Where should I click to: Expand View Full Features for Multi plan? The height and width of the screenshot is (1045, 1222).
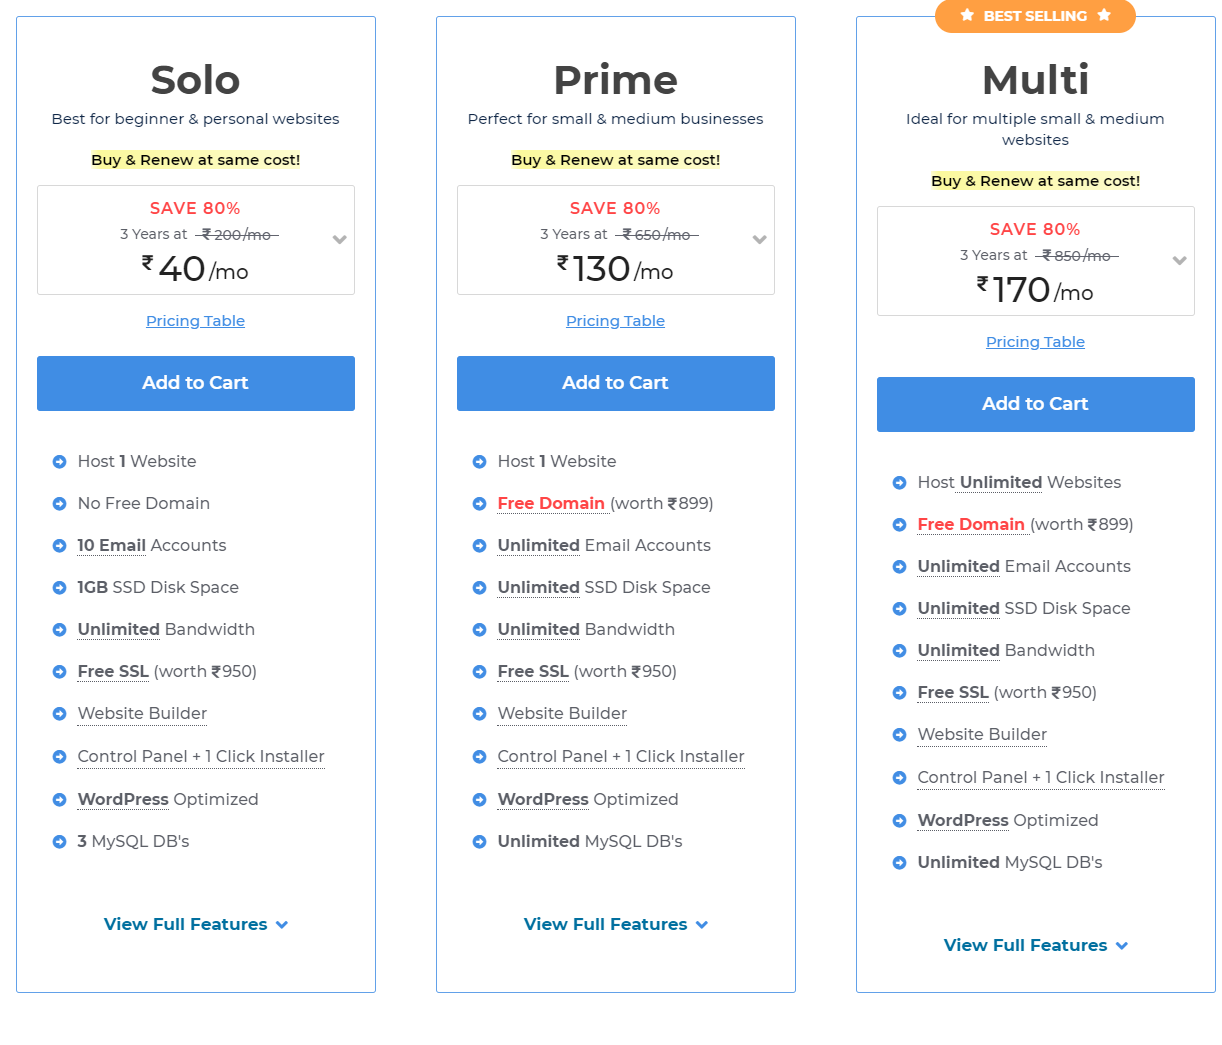coord(1035,945)
